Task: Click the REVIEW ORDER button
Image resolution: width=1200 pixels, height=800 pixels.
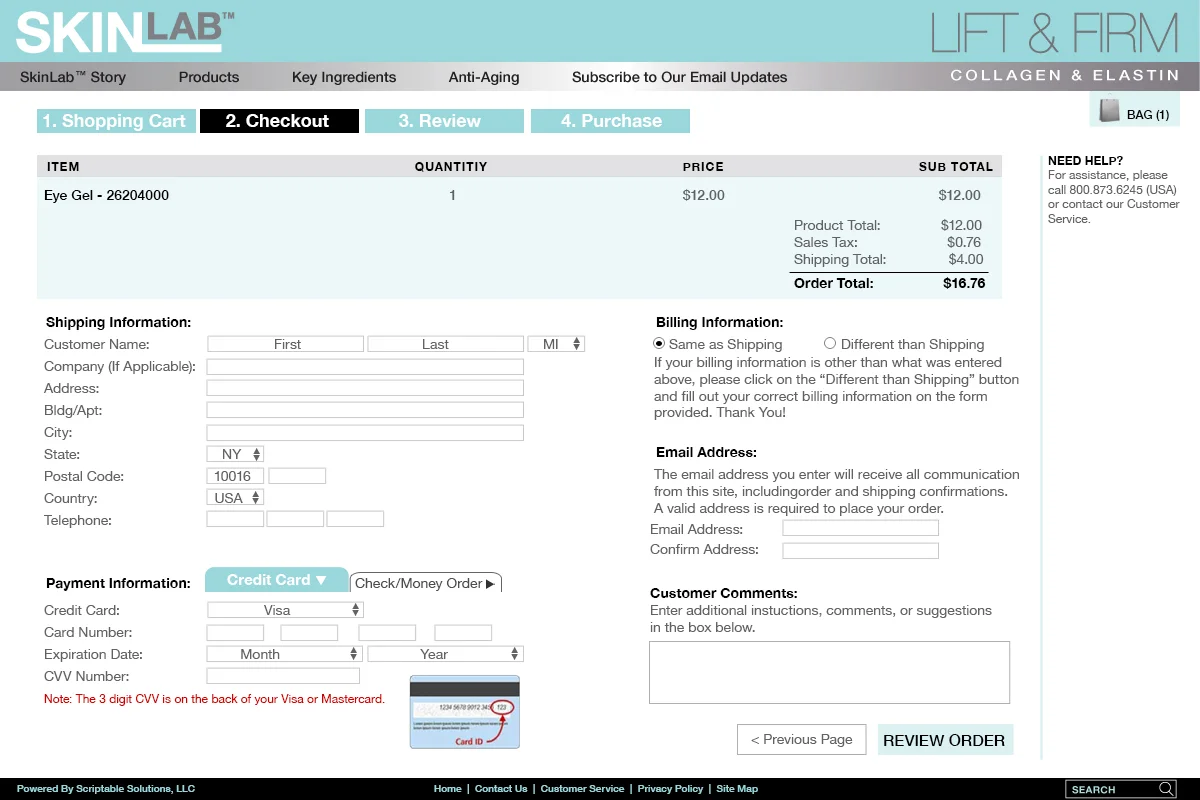Action: [x=944, y=740]
